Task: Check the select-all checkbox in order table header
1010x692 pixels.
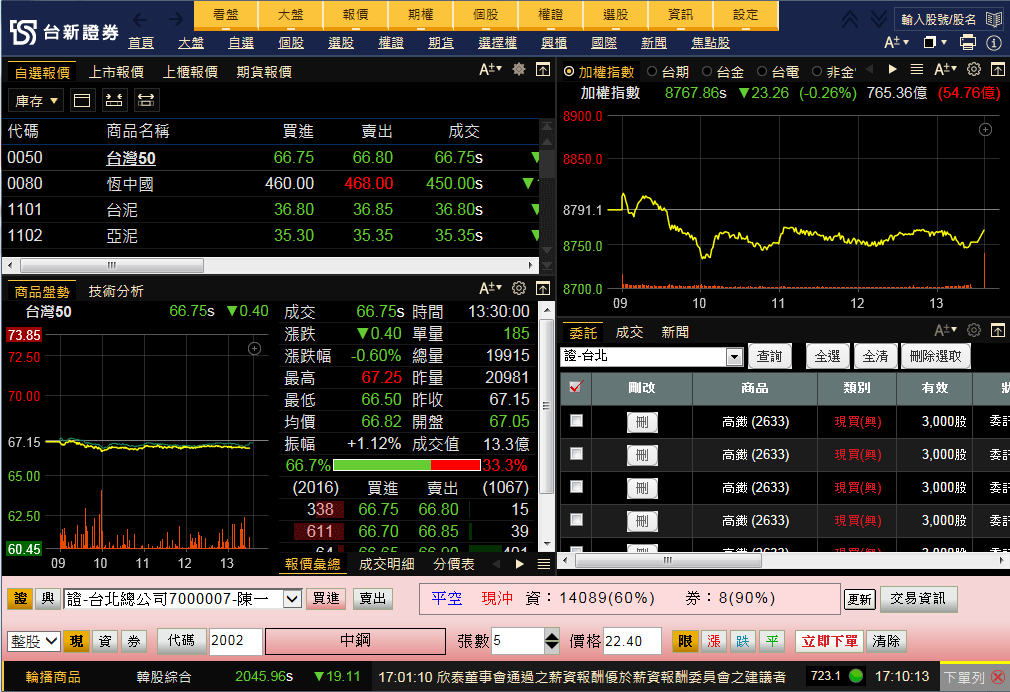Action: click(x=575, y=388)
